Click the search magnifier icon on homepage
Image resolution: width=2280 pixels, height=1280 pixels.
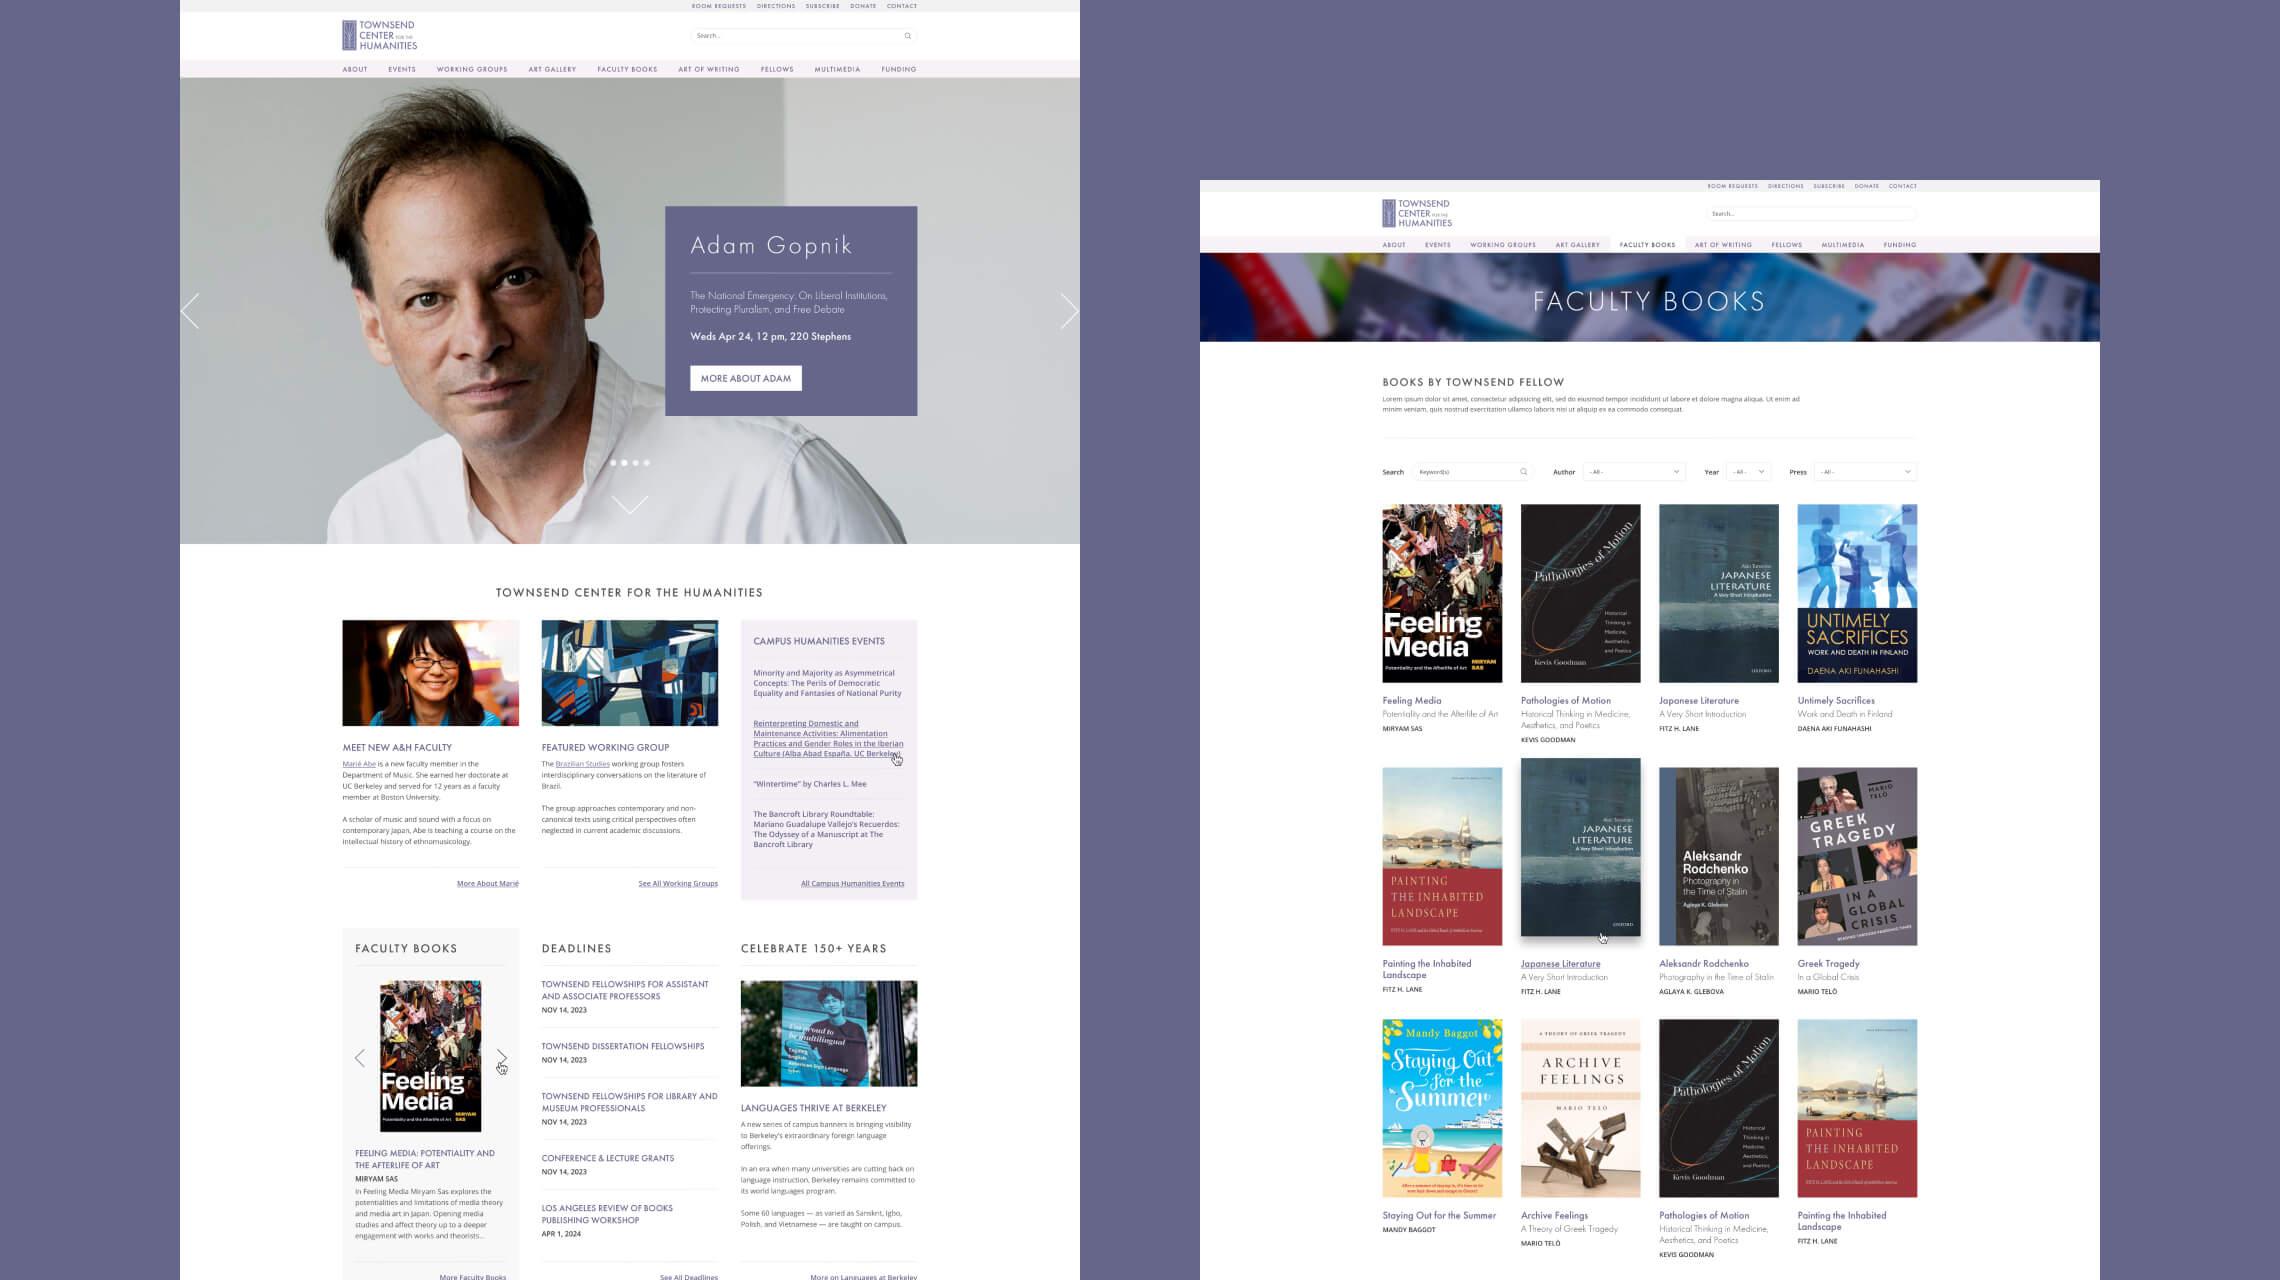(908, 36)
